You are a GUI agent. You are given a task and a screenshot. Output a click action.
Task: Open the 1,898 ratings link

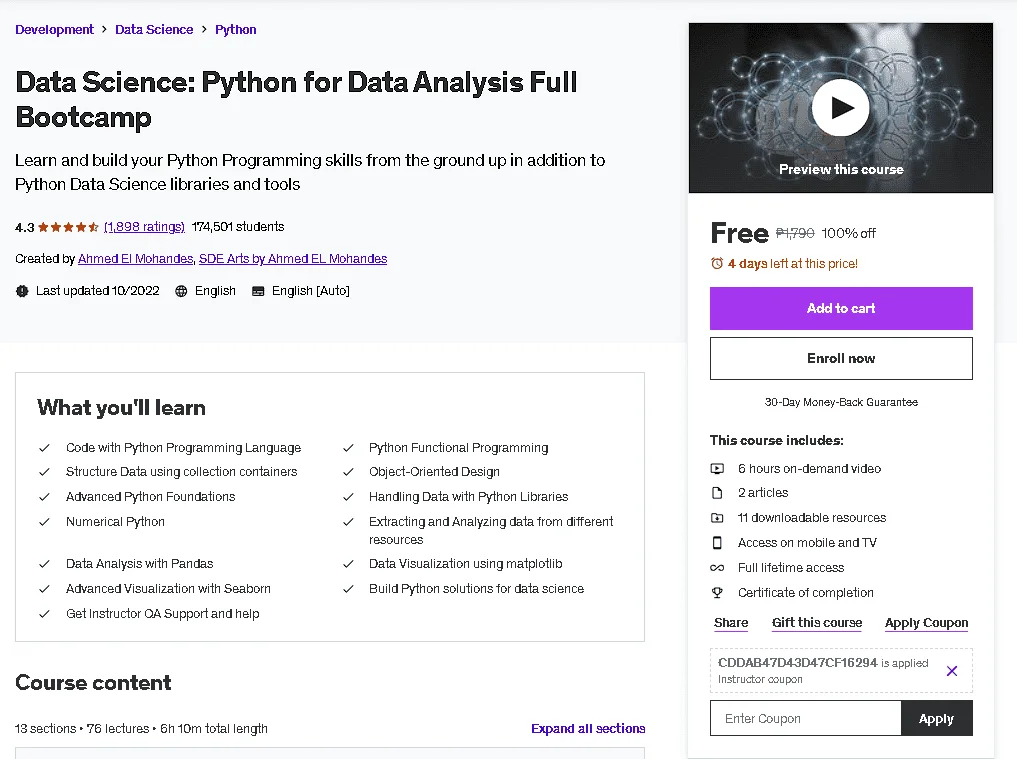coord(144,227)
